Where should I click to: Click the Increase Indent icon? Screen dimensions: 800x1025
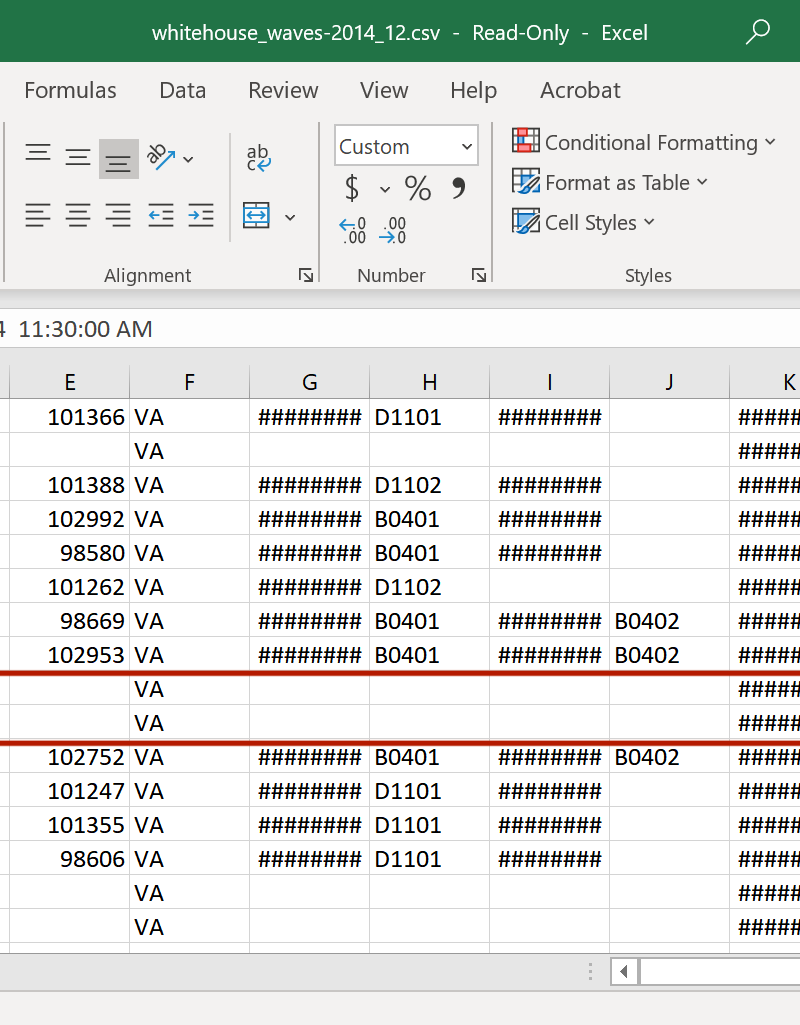coord(200,215)
